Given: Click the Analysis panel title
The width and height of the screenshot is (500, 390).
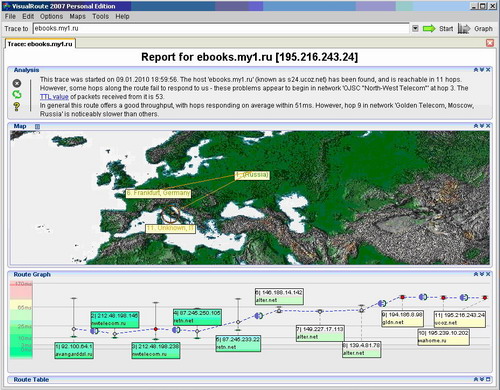Looking at the screenshot, I should [x=26, y=70].
